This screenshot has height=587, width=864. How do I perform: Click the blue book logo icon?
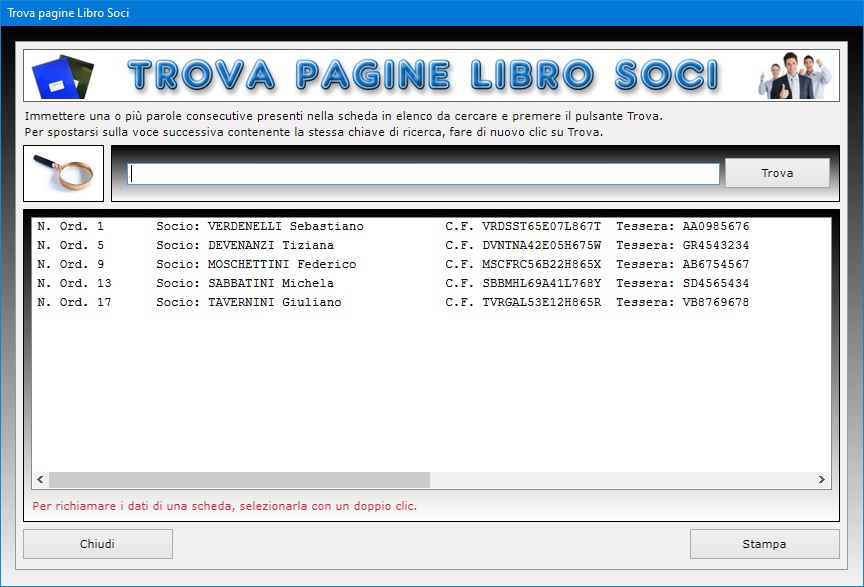pos(63,77)
